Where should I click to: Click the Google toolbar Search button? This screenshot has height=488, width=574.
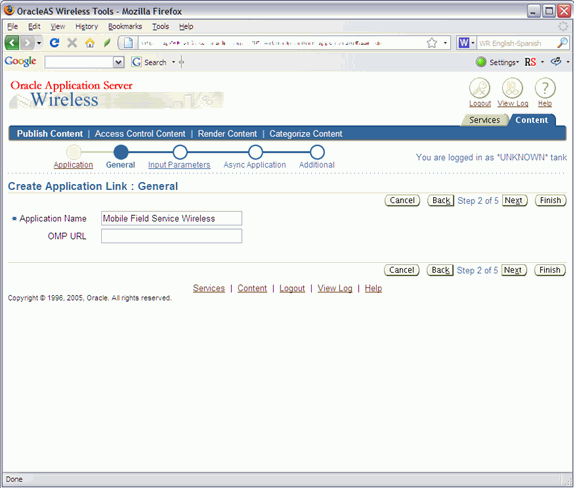tap(149, 62)
